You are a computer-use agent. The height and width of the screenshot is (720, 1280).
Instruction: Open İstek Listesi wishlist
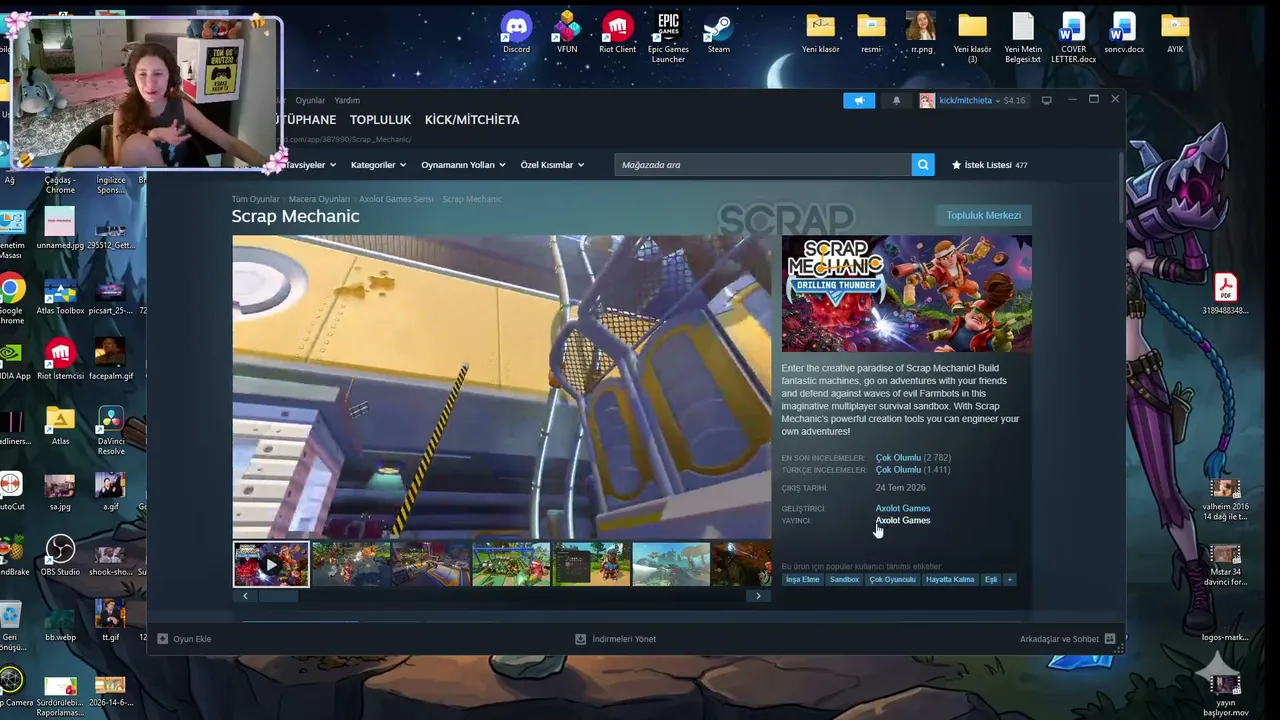coord(989,165)
